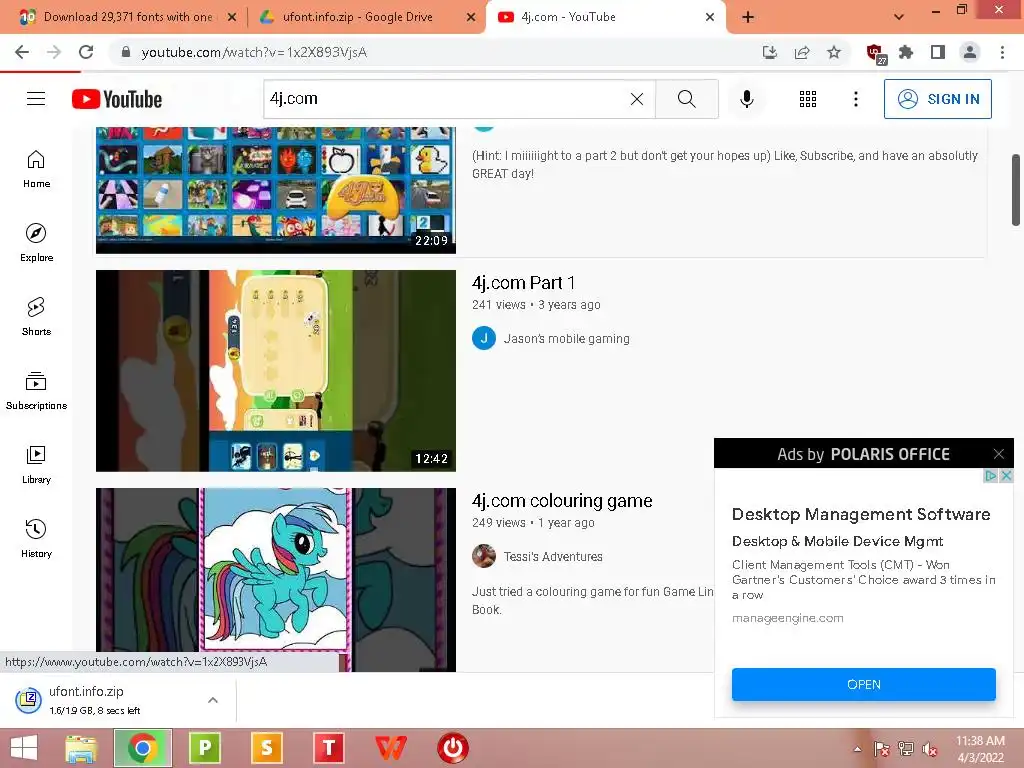Screen dimensions: 1024x768
Task: Reload the page
Action: (86, 52)
